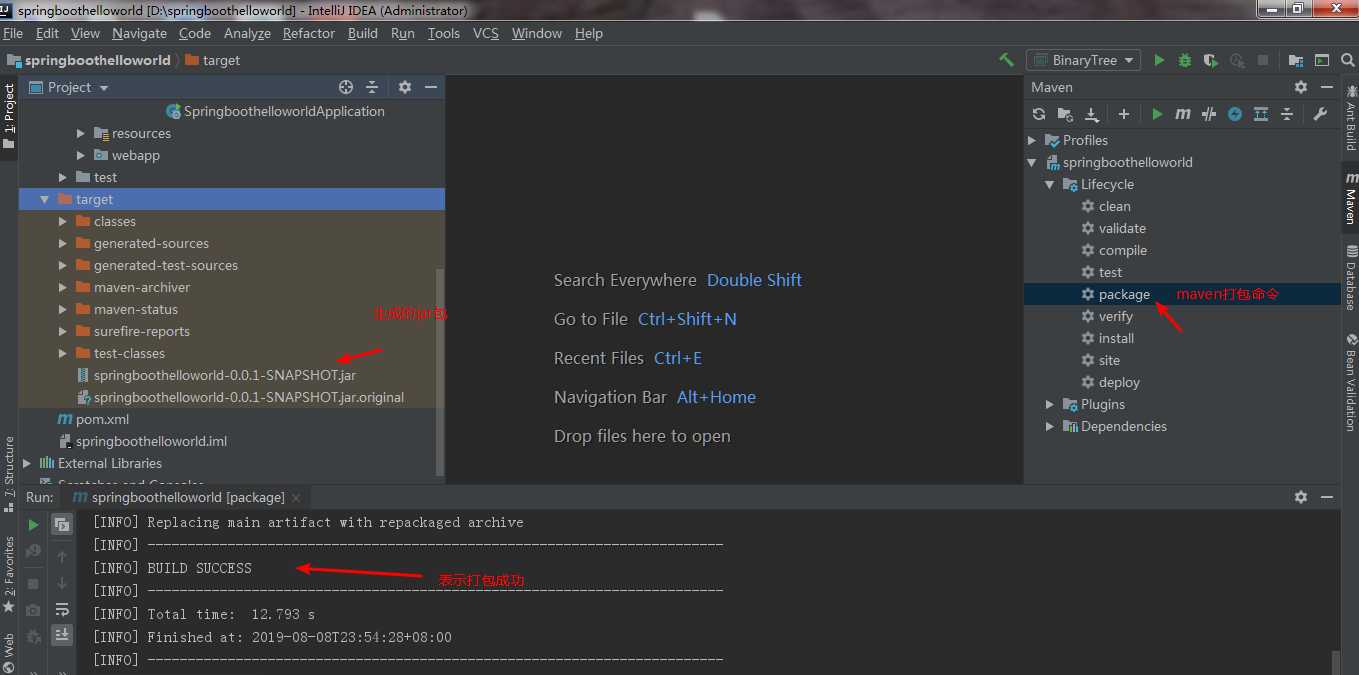Click the target breadcrumb in navigation bar
Screen dimensions: 1359x675
[213, 60]
